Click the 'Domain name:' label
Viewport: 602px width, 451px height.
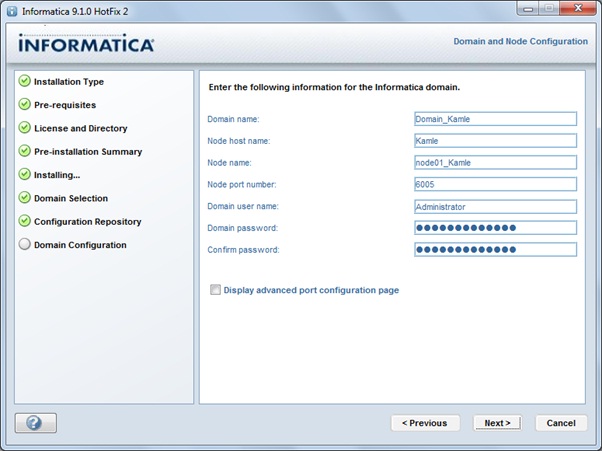(233, 119)
